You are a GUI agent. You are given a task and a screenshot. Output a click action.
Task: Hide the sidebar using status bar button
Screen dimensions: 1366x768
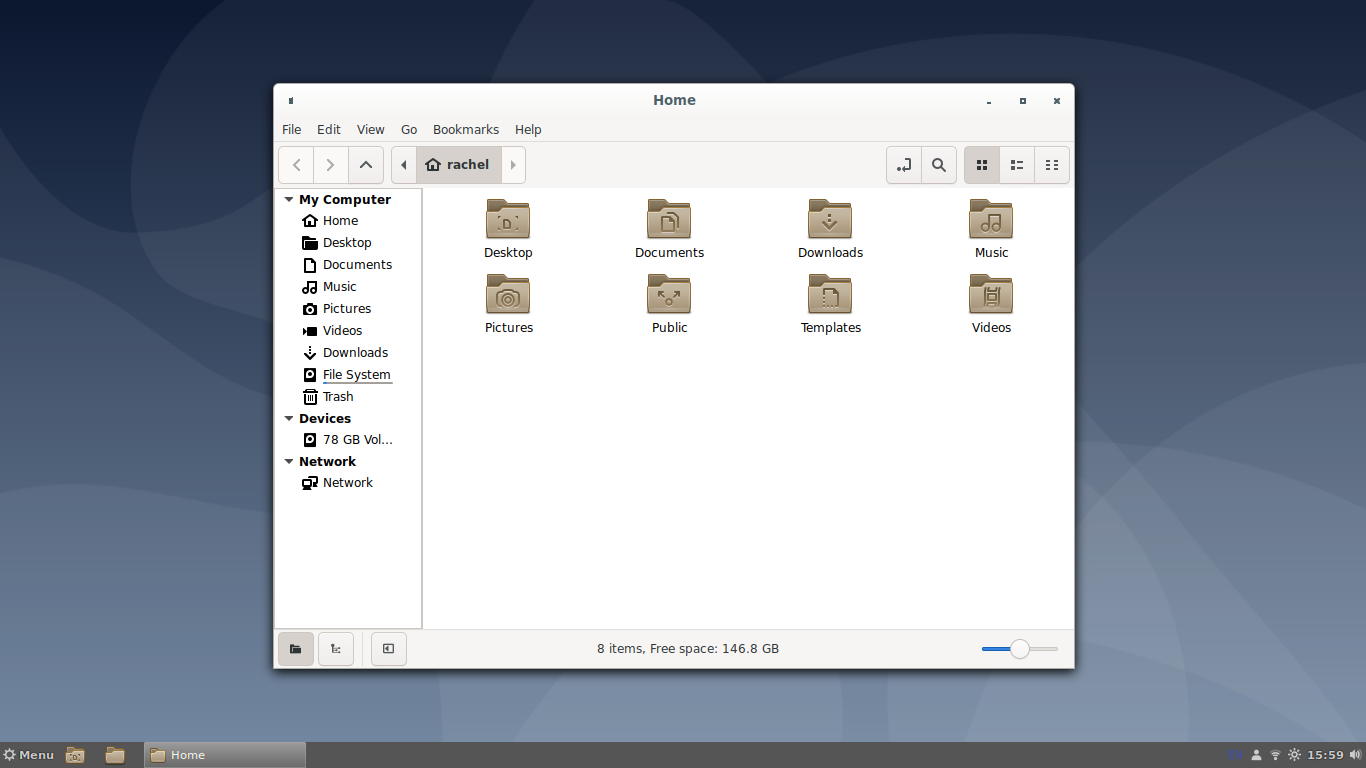[389, 649]
